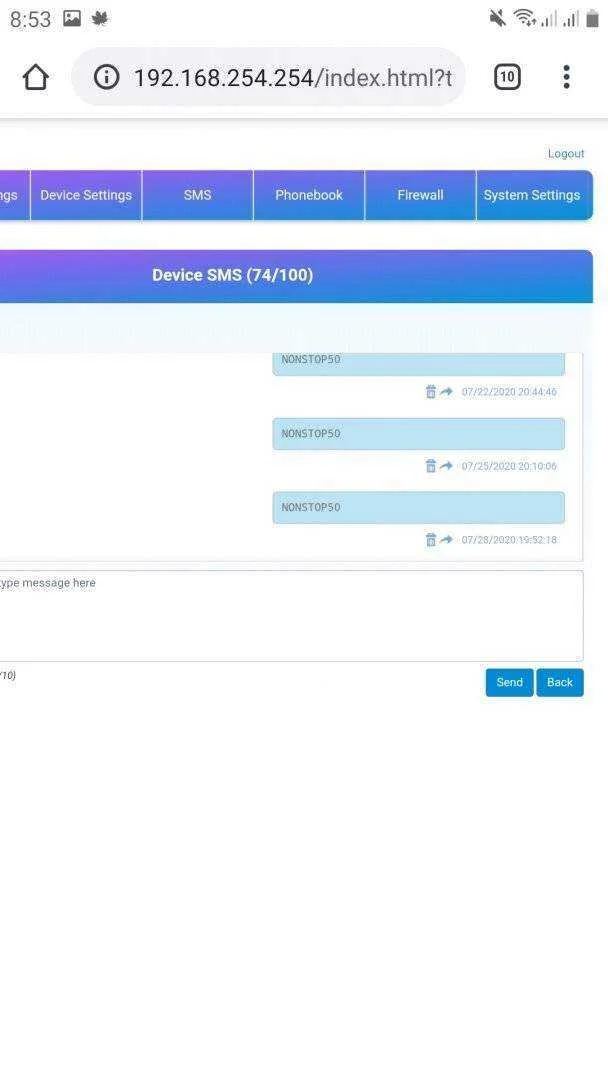Delete the NONSTOP50 message dated 07/25/2020
Viewport: 608px width, 1080px height.
430,466
